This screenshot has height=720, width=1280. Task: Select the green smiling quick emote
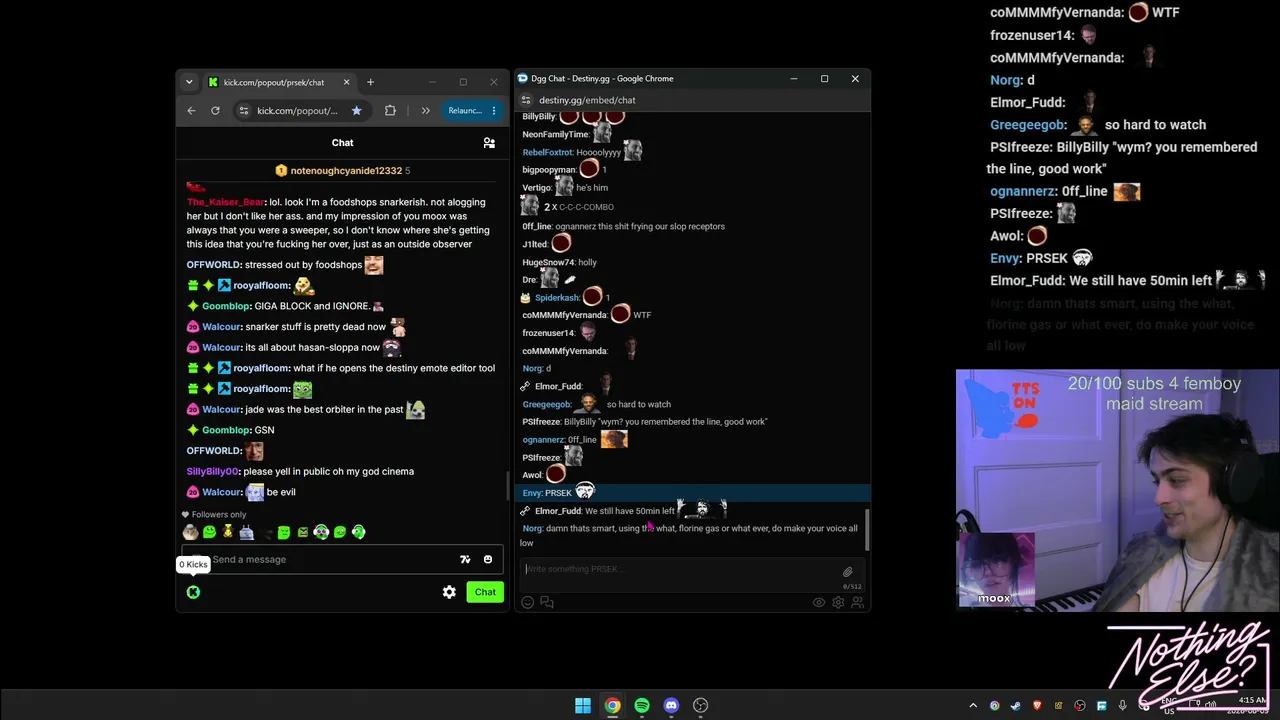point(209,532)
